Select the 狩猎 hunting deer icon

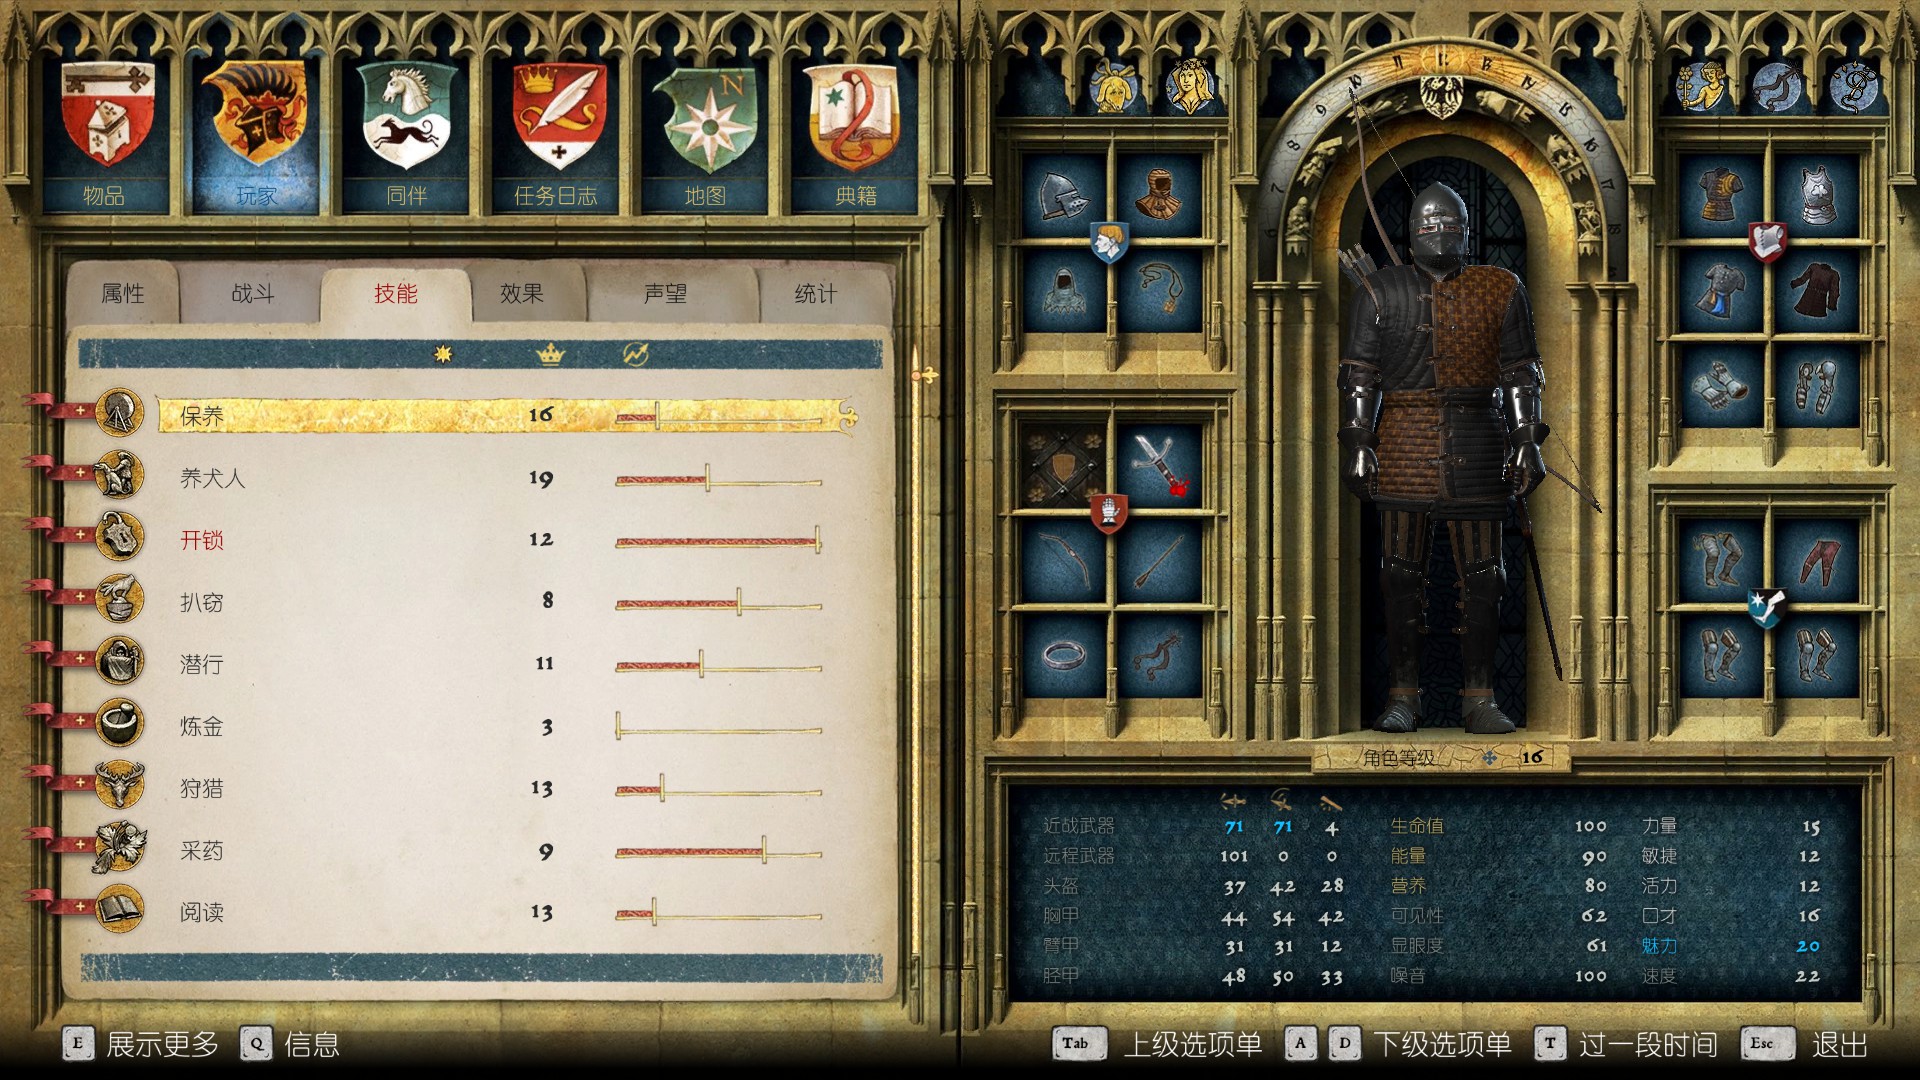120,785
